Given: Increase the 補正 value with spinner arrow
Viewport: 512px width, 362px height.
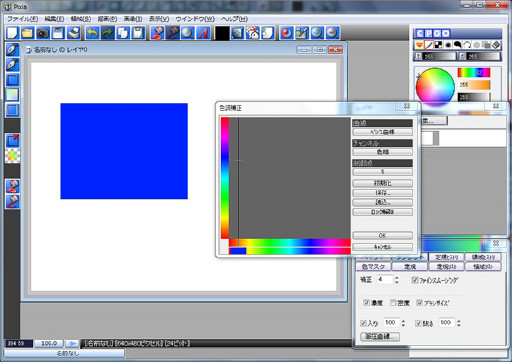Looking at the screenshot, I should tap(397, 278).
